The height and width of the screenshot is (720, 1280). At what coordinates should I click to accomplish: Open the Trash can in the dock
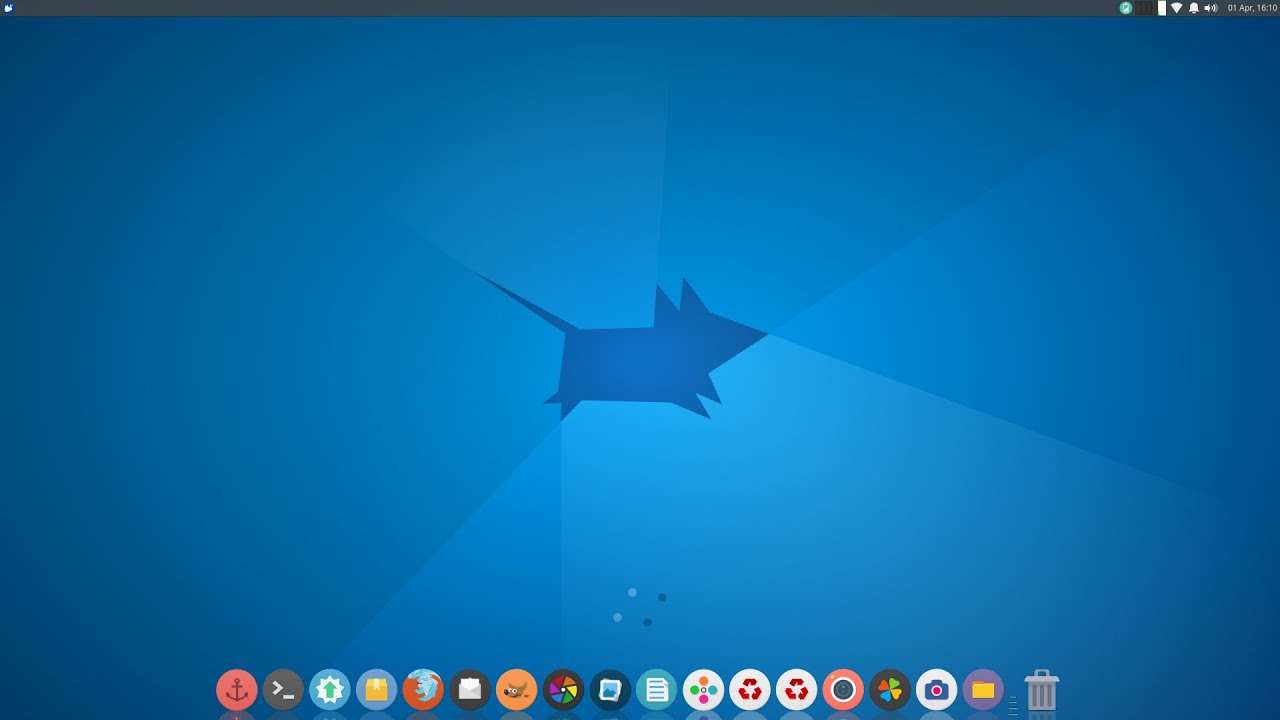click(x=1042, y=690)
